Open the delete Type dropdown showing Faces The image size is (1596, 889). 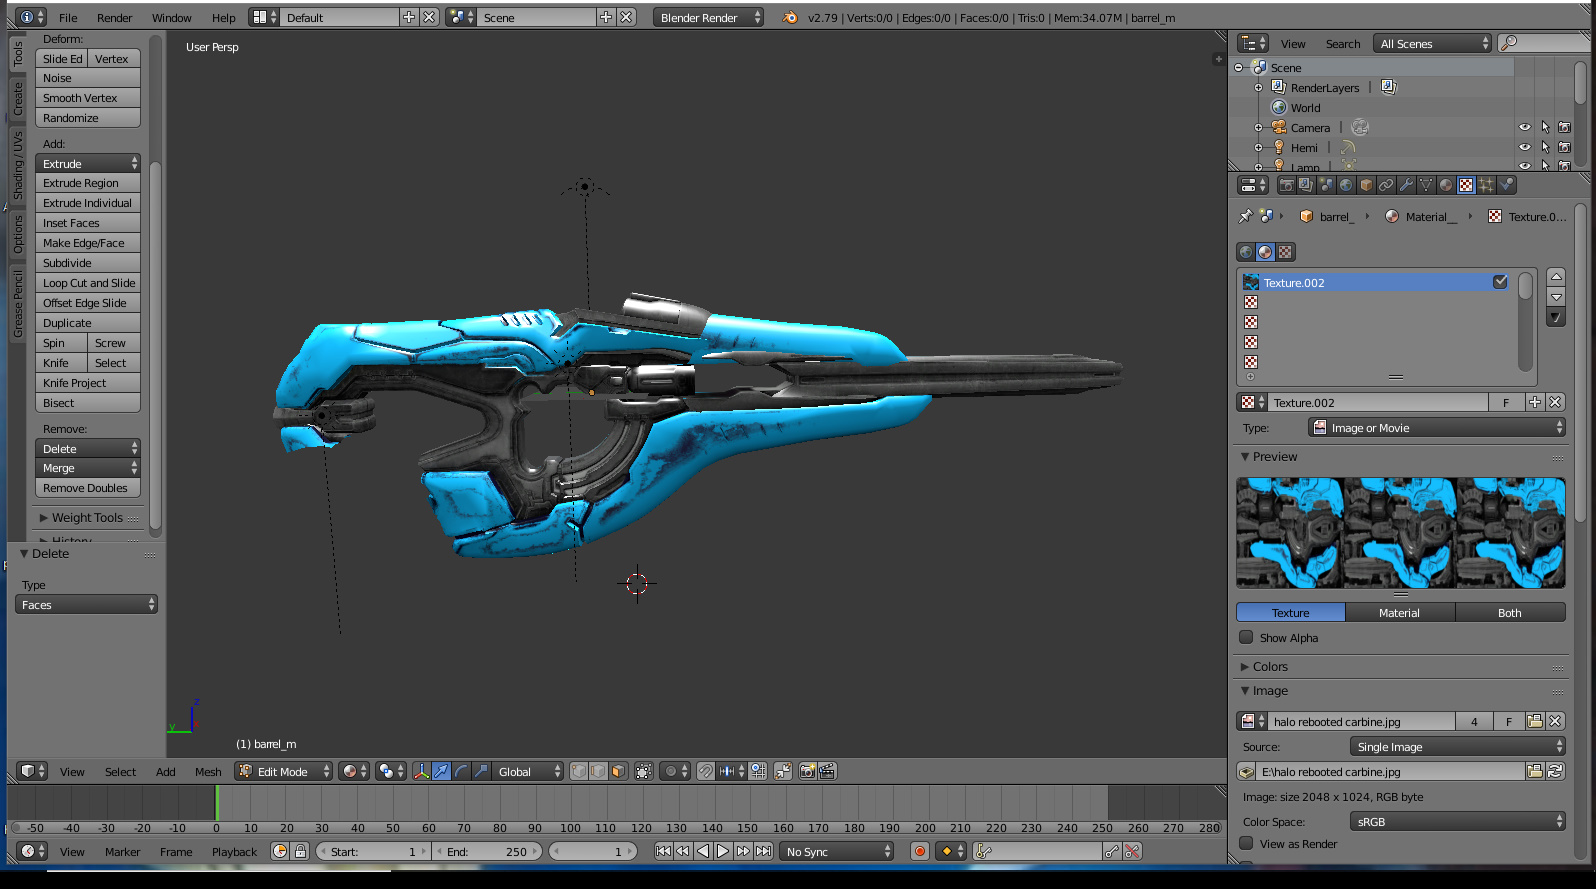(86, 604)
